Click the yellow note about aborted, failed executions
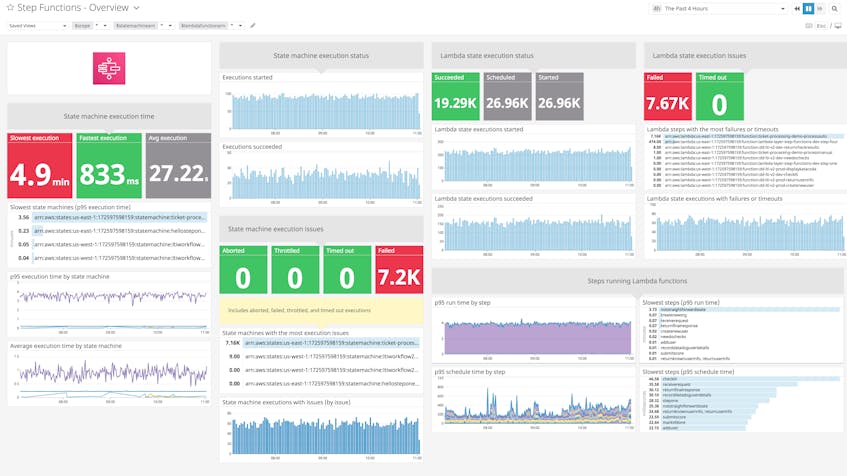This screenshot has height=476, width=847. (321, 310)
